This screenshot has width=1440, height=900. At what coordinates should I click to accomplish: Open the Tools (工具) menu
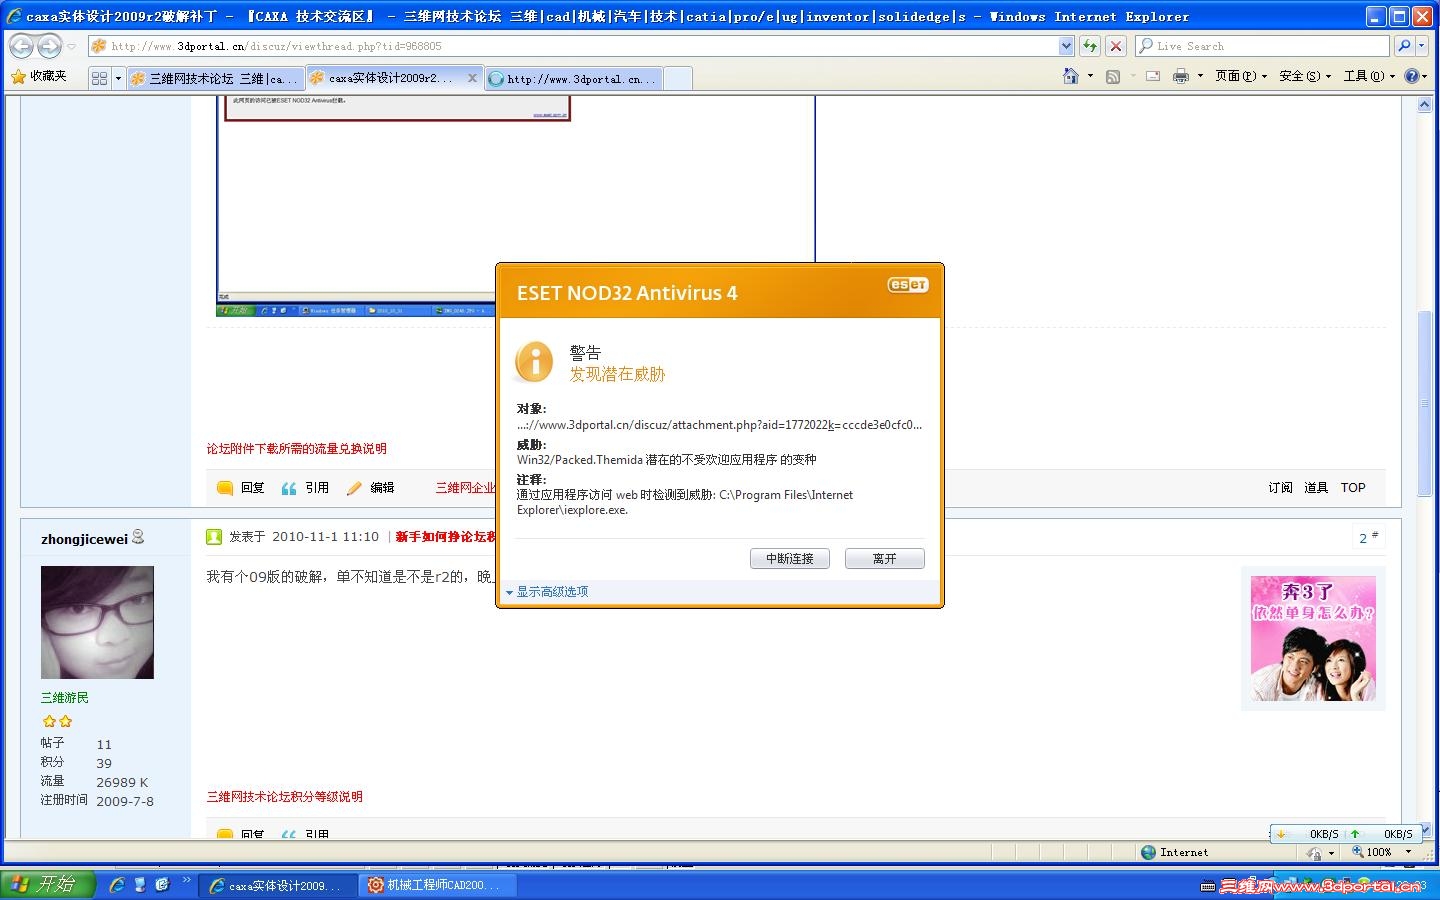[x=1369, y=76]
